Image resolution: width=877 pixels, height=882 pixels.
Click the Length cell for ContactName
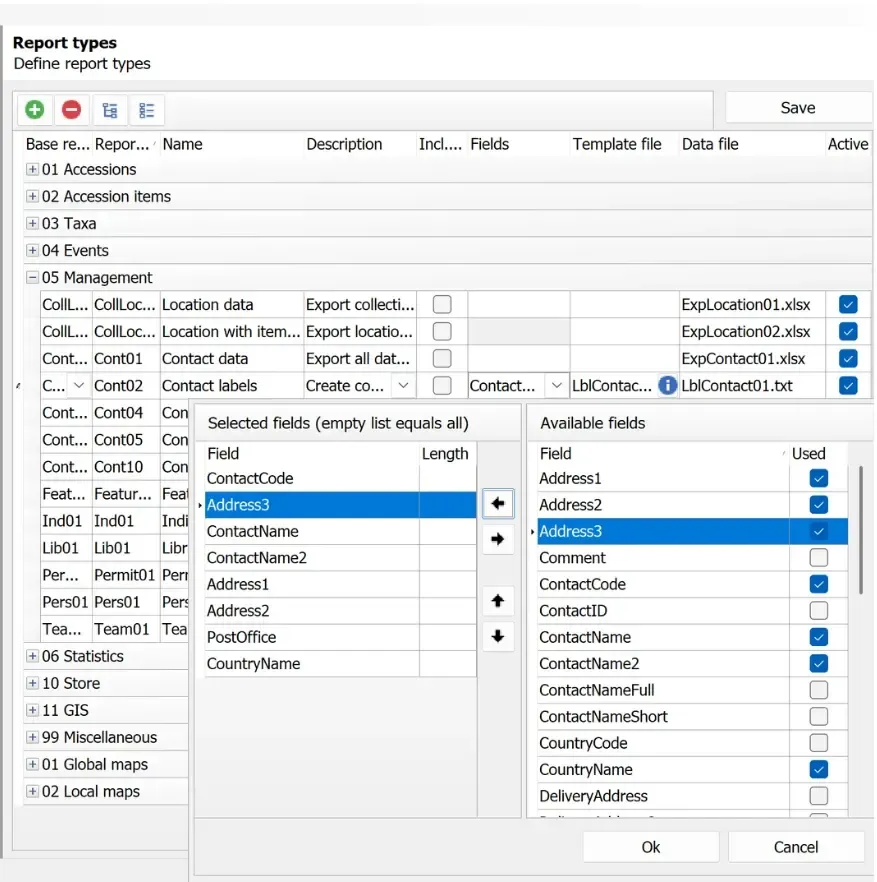[x=448, y=531]
